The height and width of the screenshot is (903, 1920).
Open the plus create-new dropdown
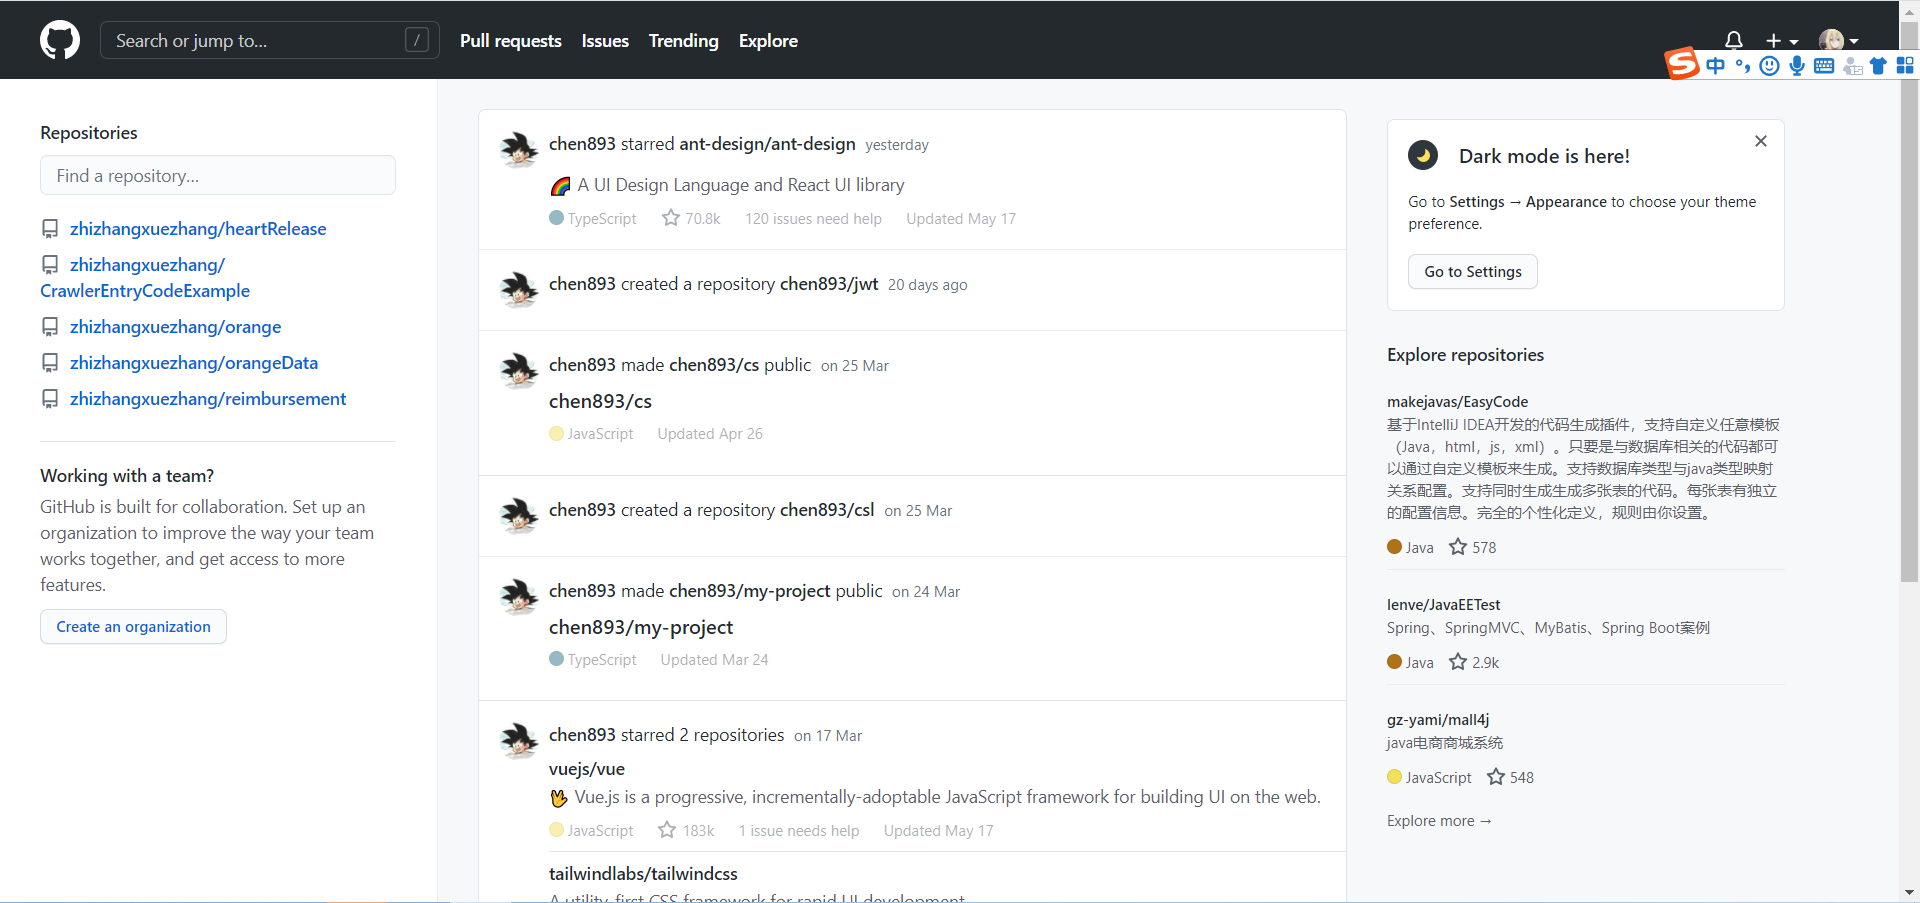1782,41
